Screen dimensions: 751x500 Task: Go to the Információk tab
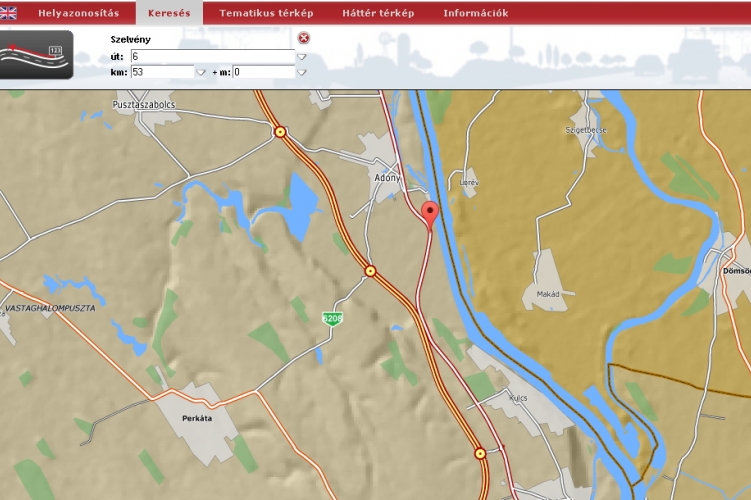(x=475, y=13)
